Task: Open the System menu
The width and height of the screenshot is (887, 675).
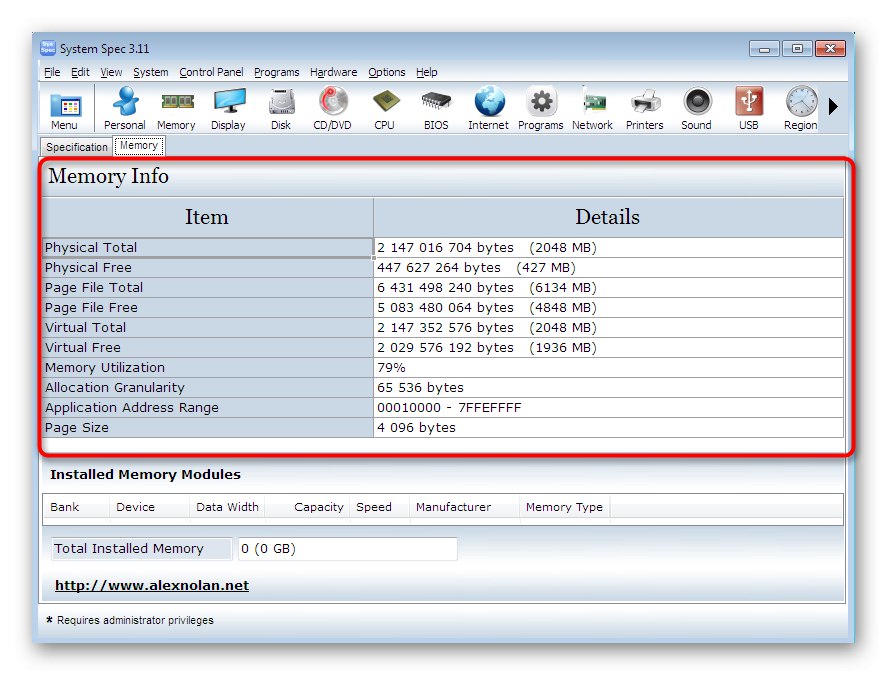Action: point(151,72)
